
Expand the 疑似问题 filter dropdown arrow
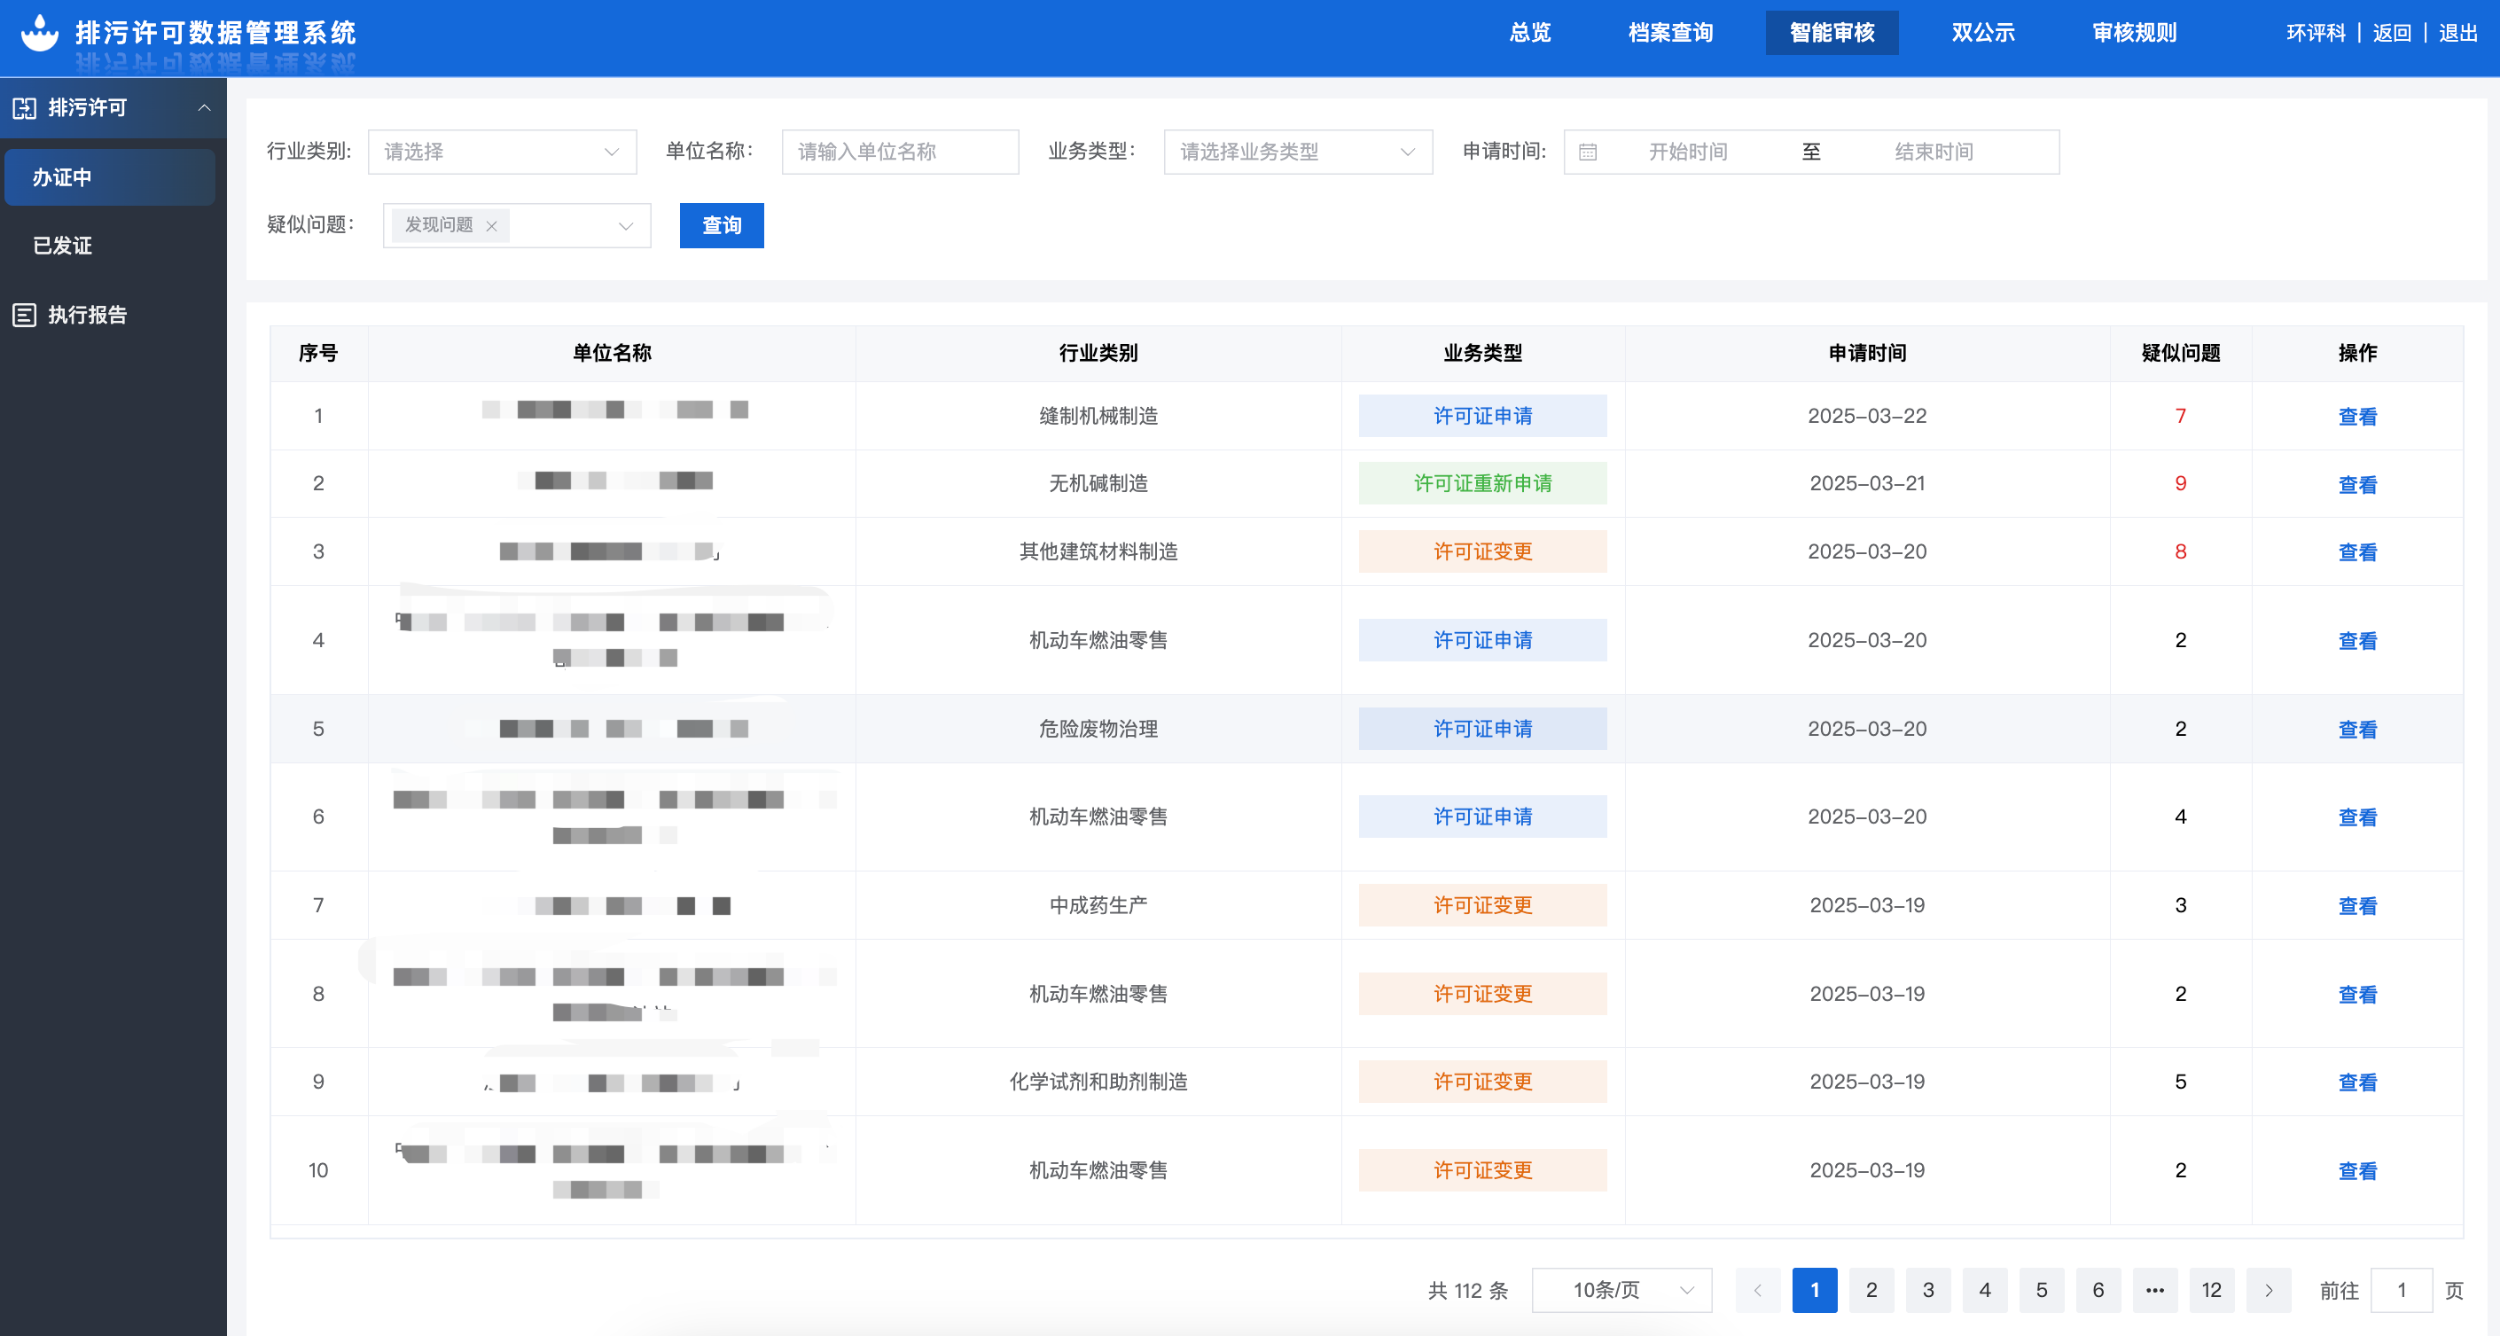(626, 226)
